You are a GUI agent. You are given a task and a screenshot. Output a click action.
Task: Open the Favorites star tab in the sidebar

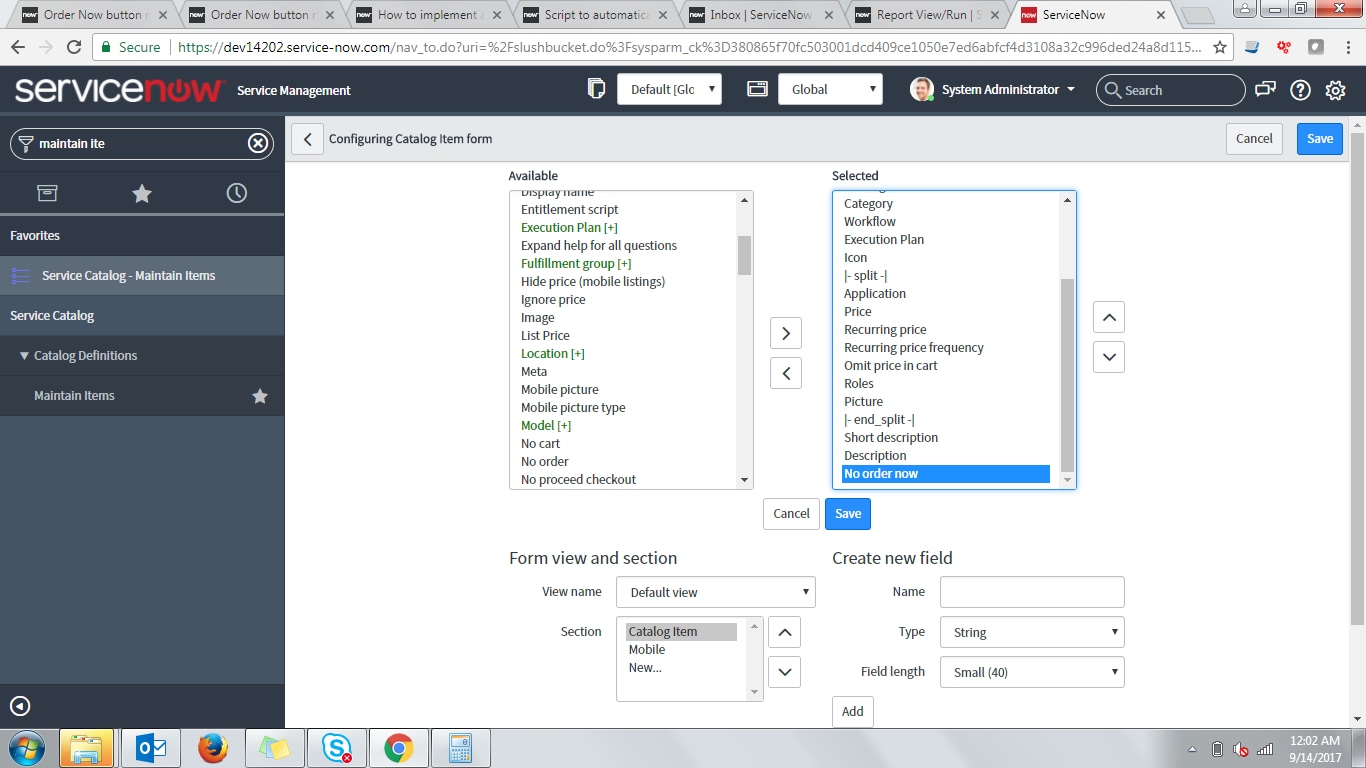[141, 191]
